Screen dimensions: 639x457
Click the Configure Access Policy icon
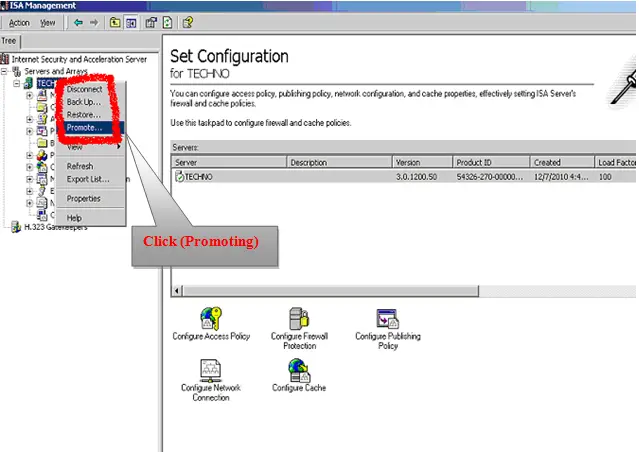click(211, 318)
